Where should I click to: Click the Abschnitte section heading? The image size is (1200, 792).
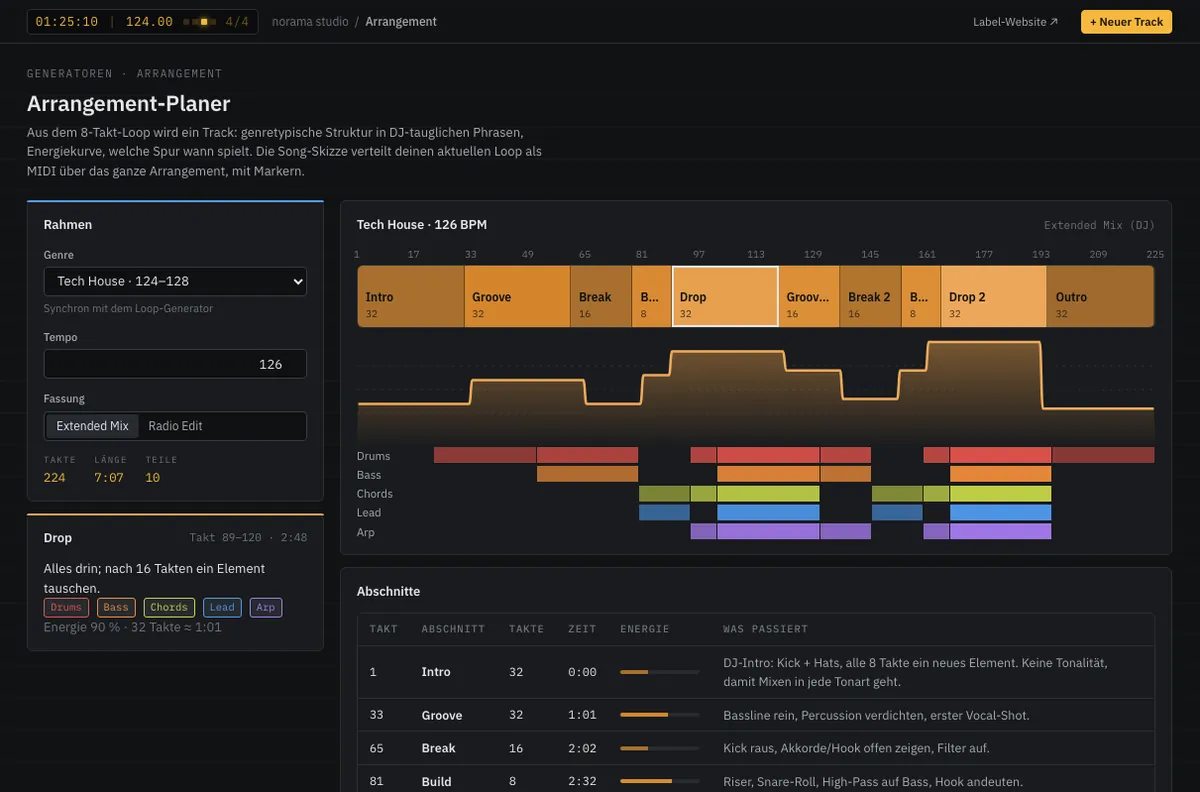click(x=389, y=591)
